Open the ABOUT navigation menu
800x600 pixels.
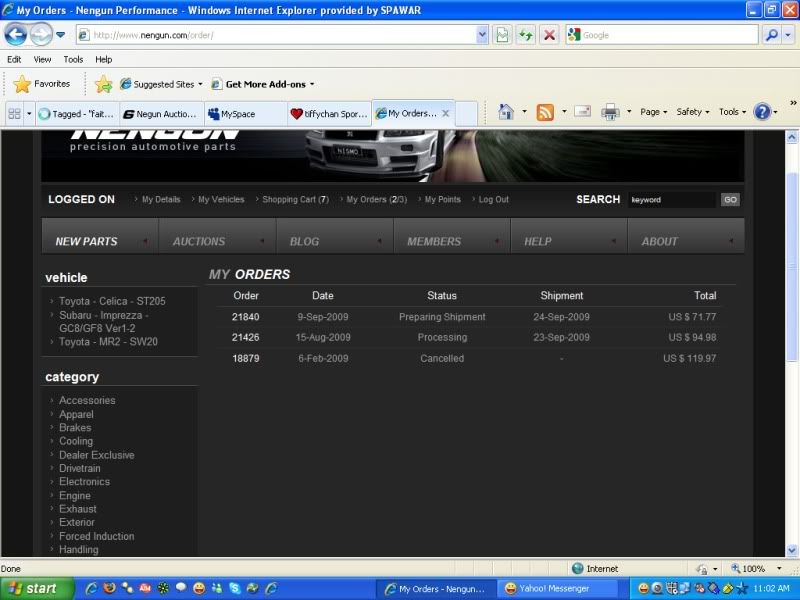[x=686, y=236]
